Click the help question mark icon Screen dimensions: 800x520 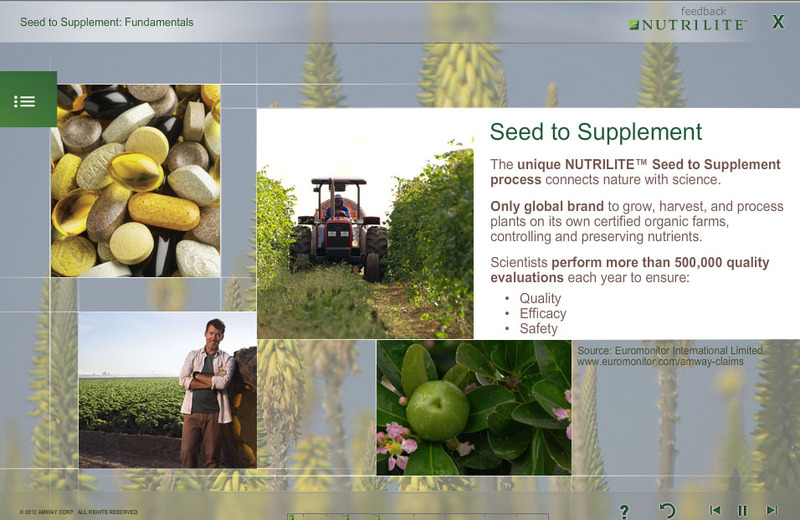(x=624, y=511)
